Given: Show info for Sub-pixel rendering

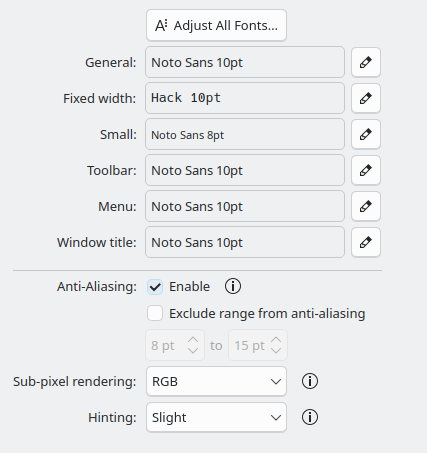Looking at the screenshot, I should 310,381.
